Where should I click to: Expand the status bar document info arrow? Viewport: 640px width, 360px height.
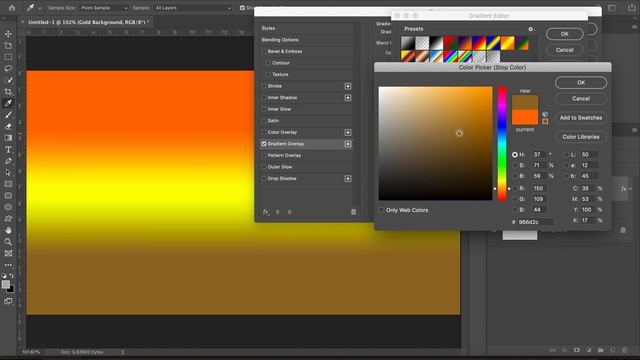click(x=122, y=352)
